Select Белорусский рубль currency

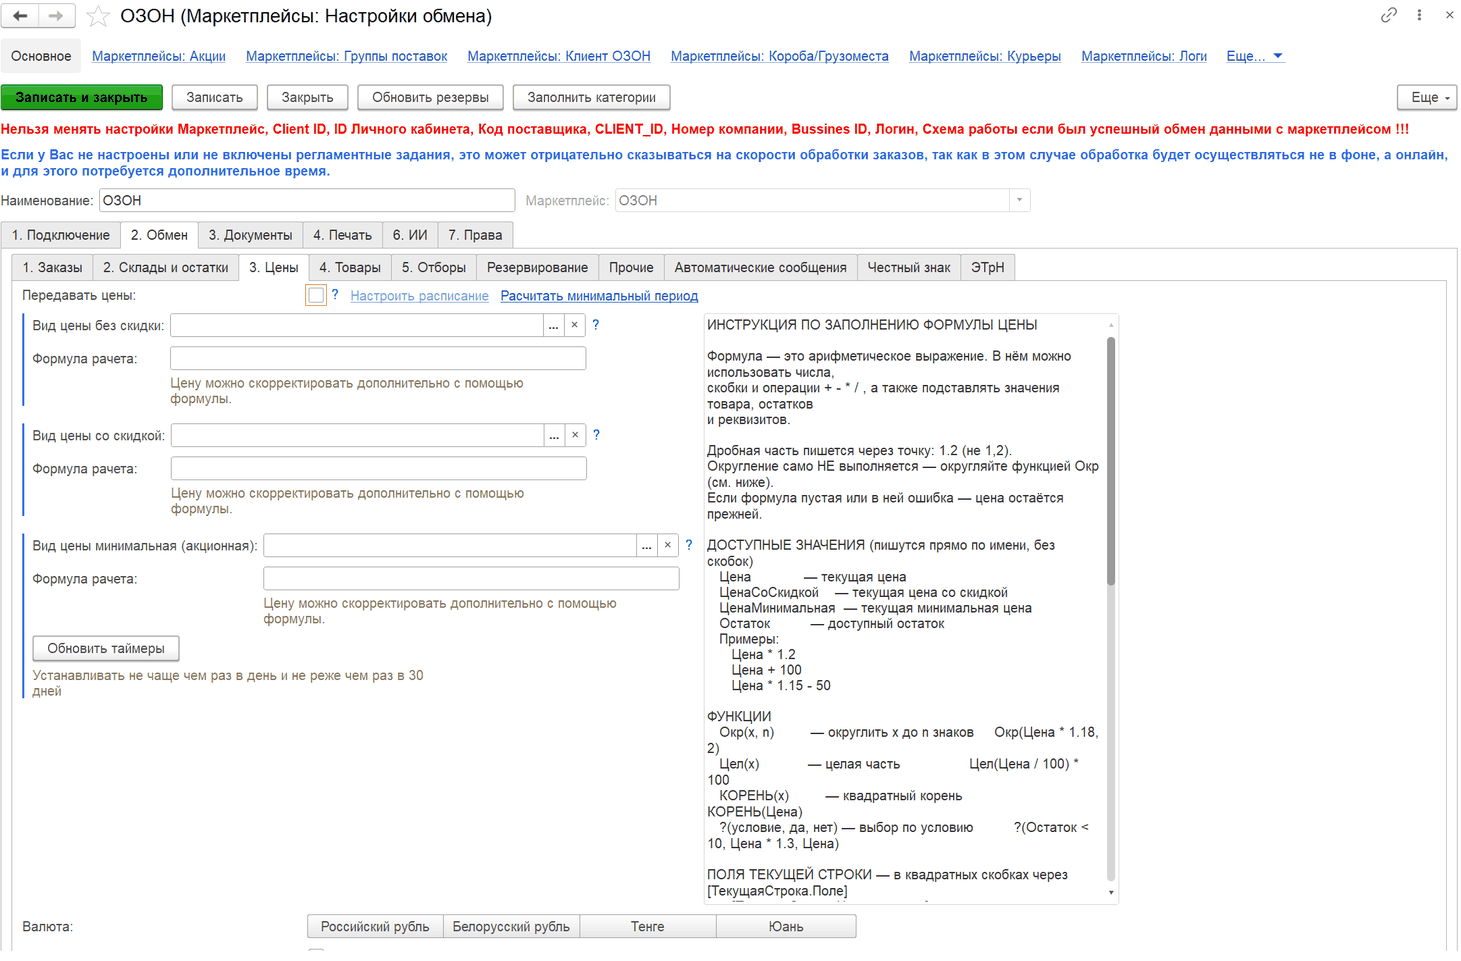tap(511, 927)
